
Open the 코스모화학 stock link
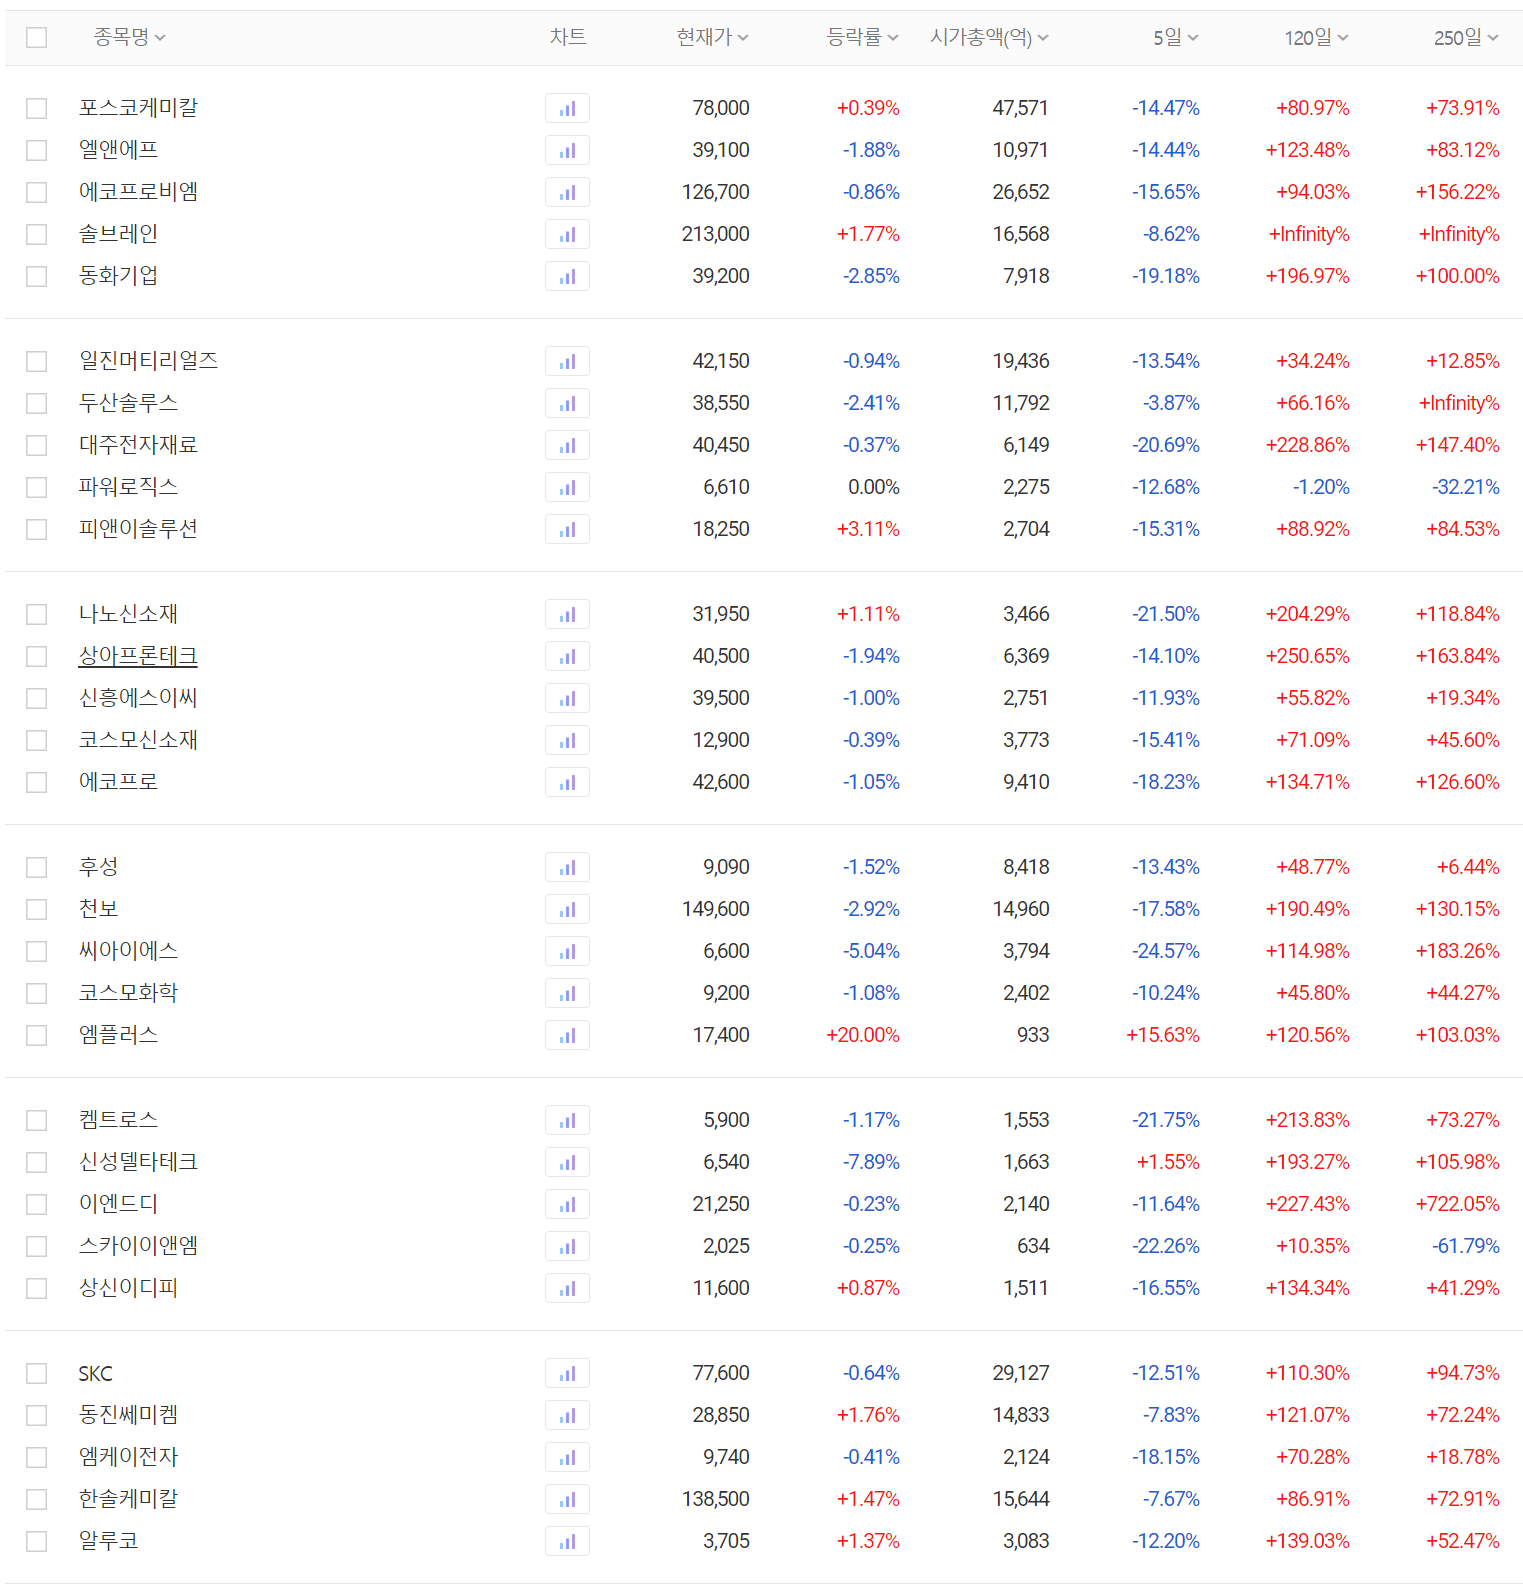click(128, 993)
